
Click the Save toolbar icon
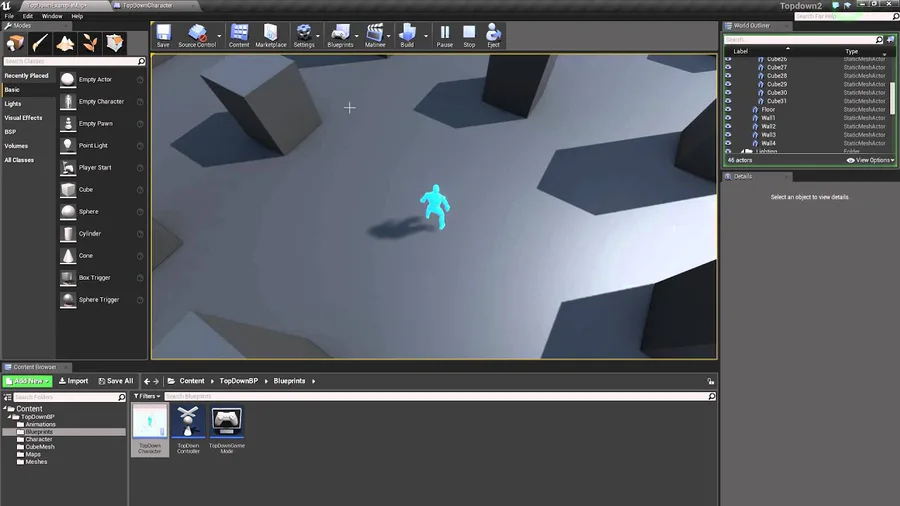coord(163,36)
